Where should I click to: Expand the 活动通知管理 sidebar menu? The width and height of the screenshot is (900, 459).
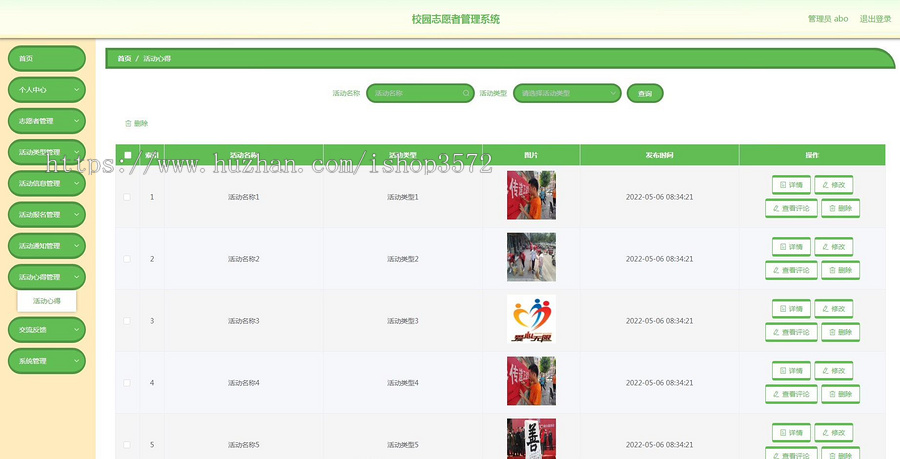click(x=46, y=246)
